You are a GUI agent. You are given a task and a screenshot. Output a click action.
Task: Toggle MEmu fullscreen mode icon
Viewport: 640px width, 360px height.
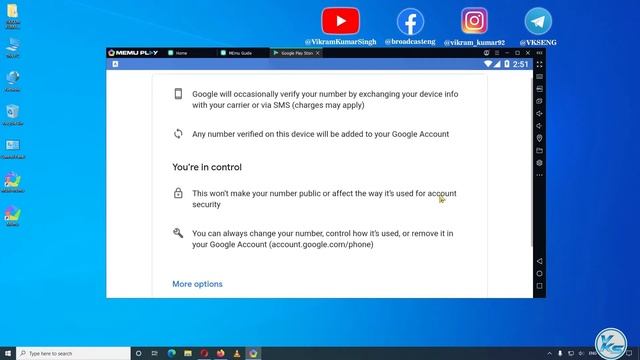pos(539,64)
